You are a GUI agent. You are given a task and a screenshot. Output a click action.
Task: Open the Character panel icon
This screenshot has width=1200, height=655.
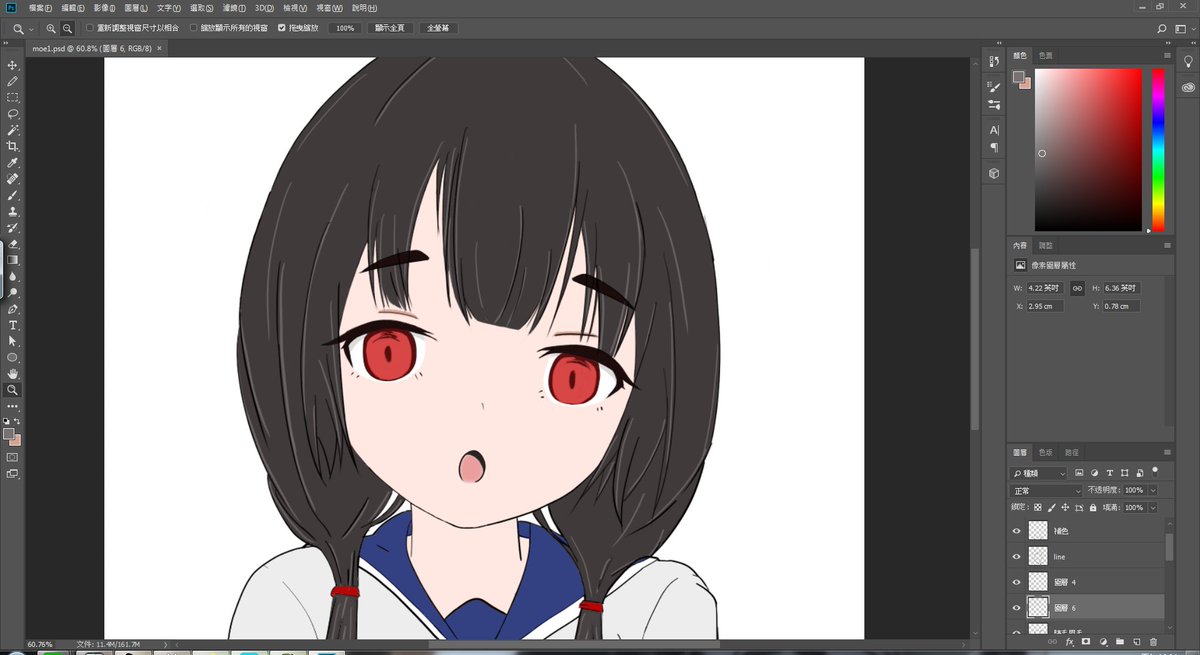click(994, 130)
